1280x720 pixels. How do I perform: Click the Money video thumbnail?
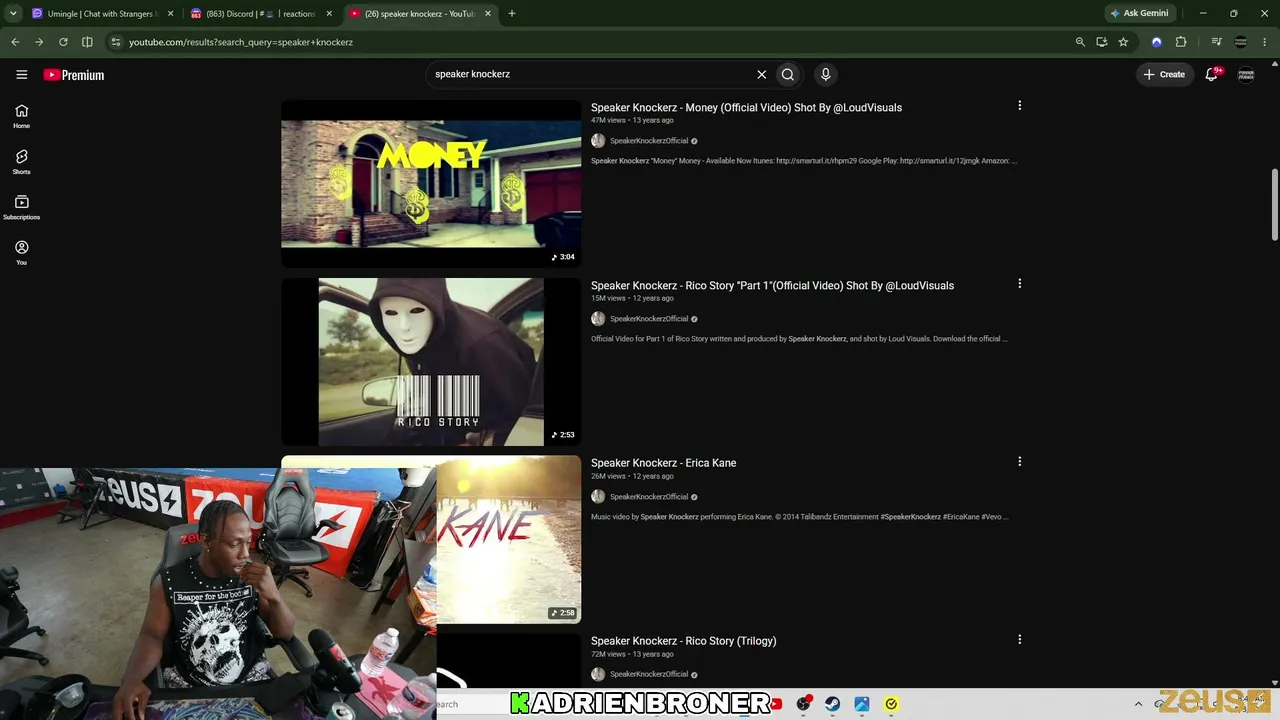coord(431,184)
